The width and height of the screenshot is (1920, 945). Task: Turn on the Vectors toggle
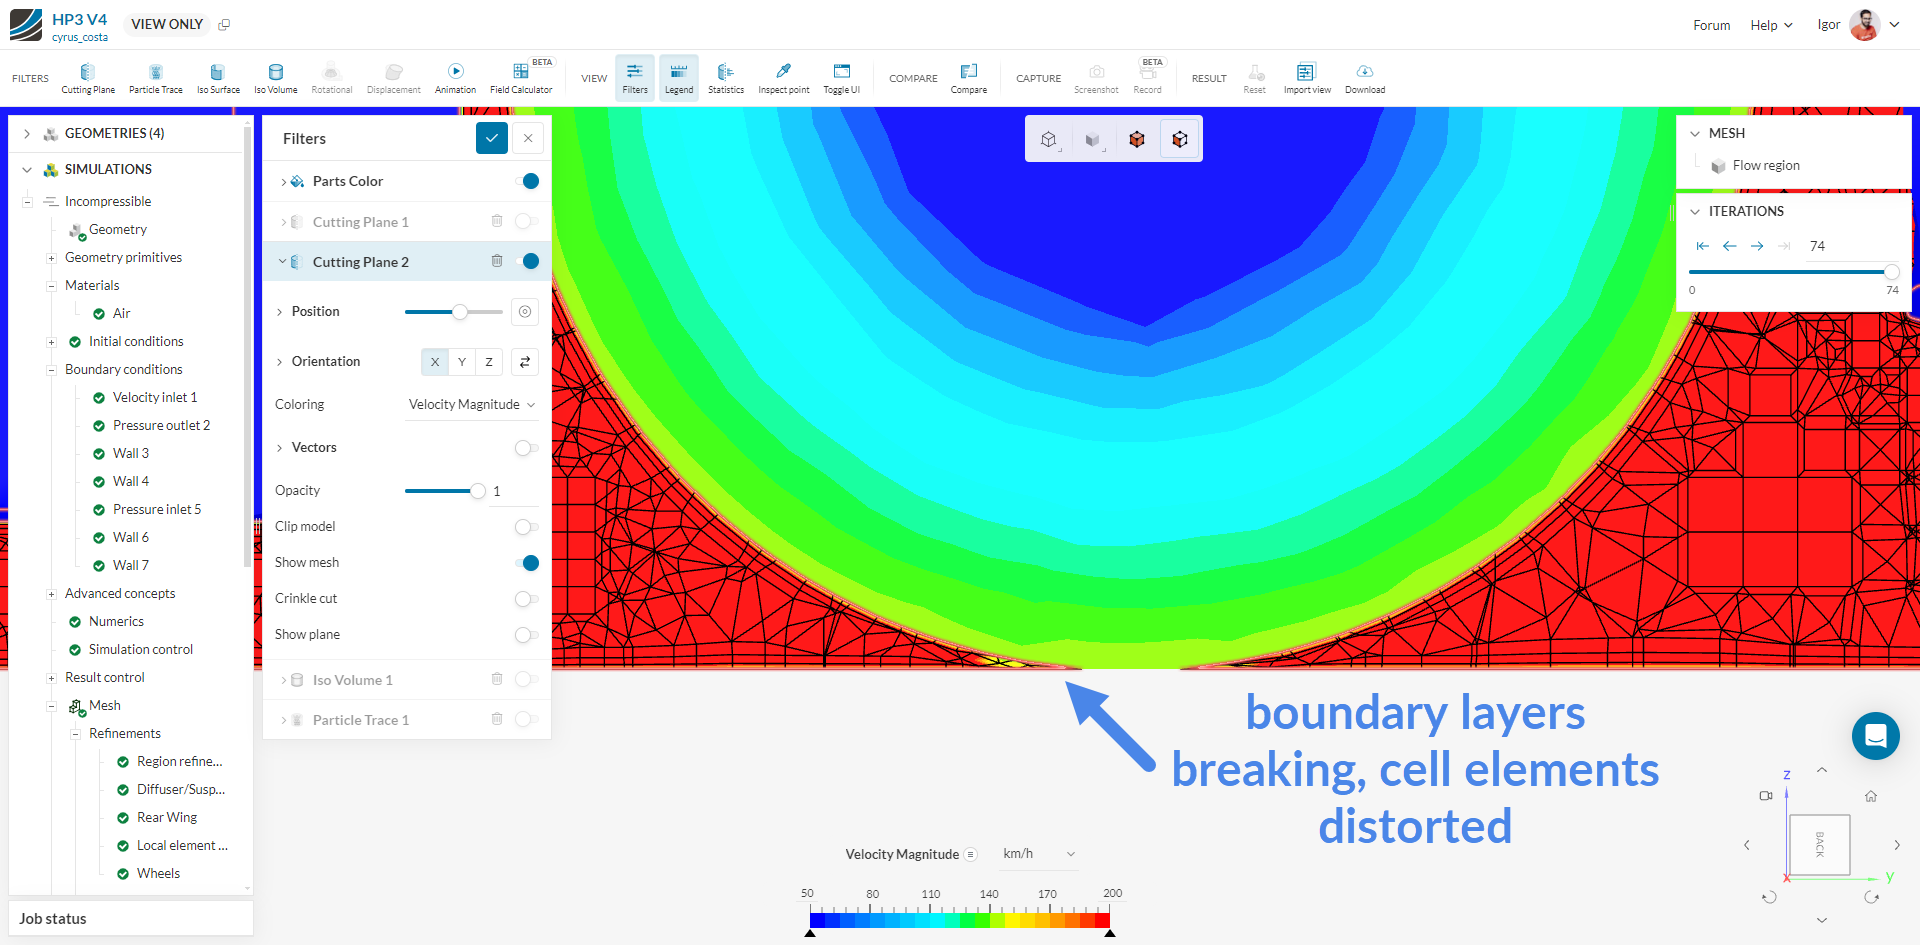click(x=527, y=448)
